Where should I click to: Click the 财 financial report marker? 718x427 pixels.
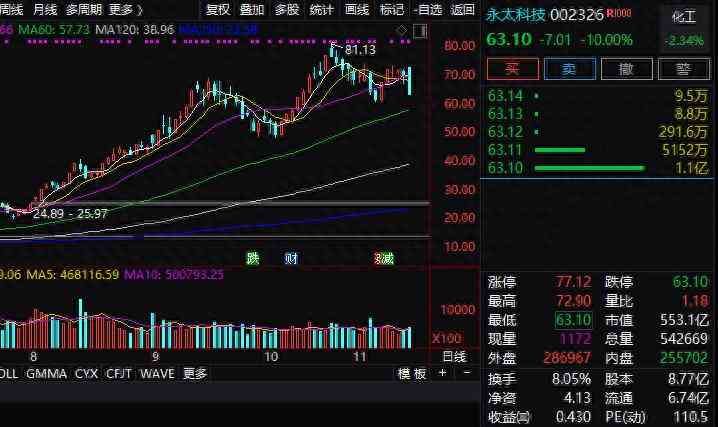point(290,259)
